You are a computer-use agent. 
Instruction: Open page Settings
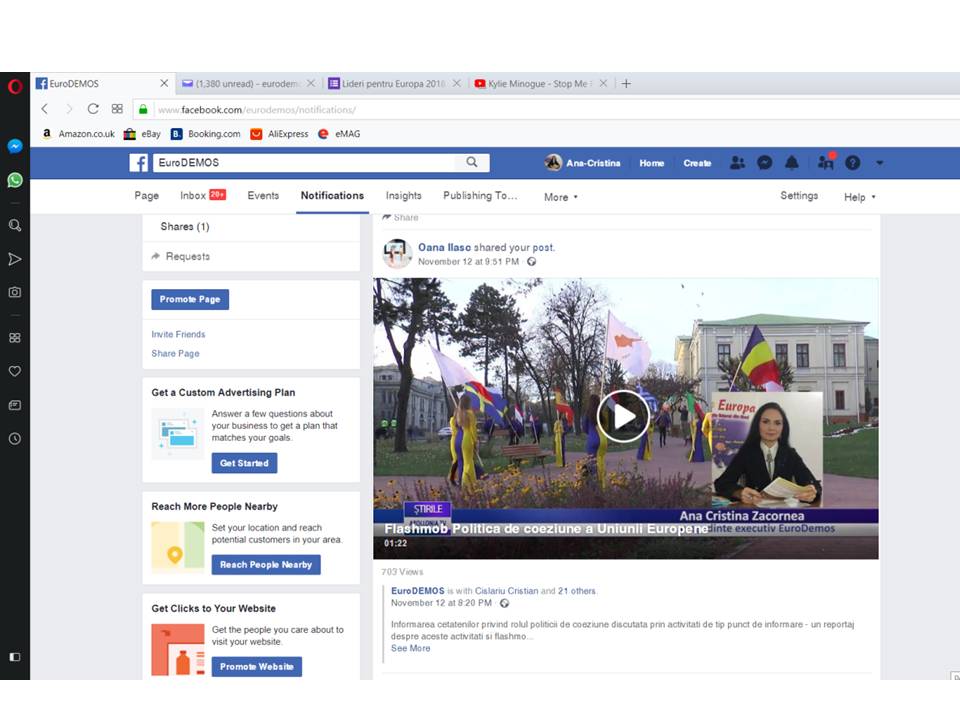799,195
